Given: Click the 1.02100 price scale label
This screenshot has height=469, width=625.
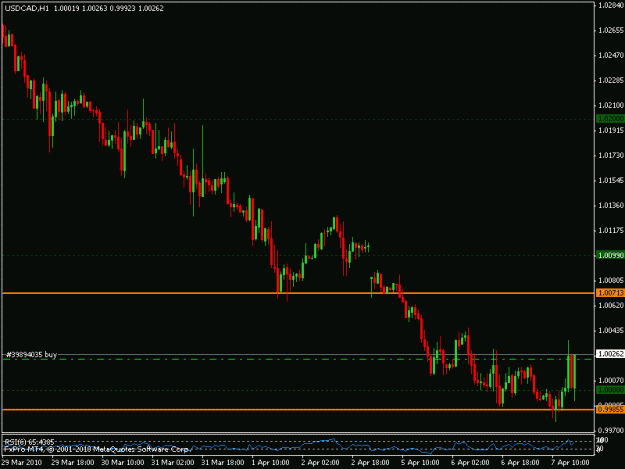Looking at the screenshot, I should point(611,106).
